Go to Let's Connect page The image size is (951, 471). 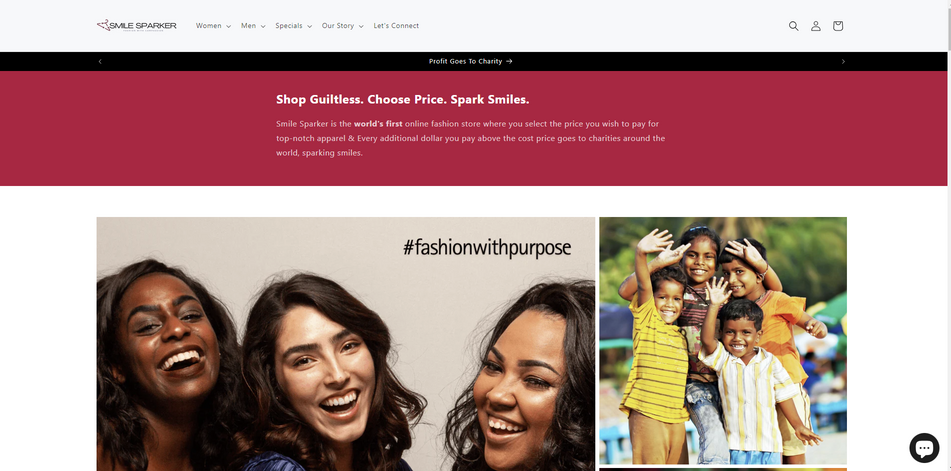tap(396, 25)
